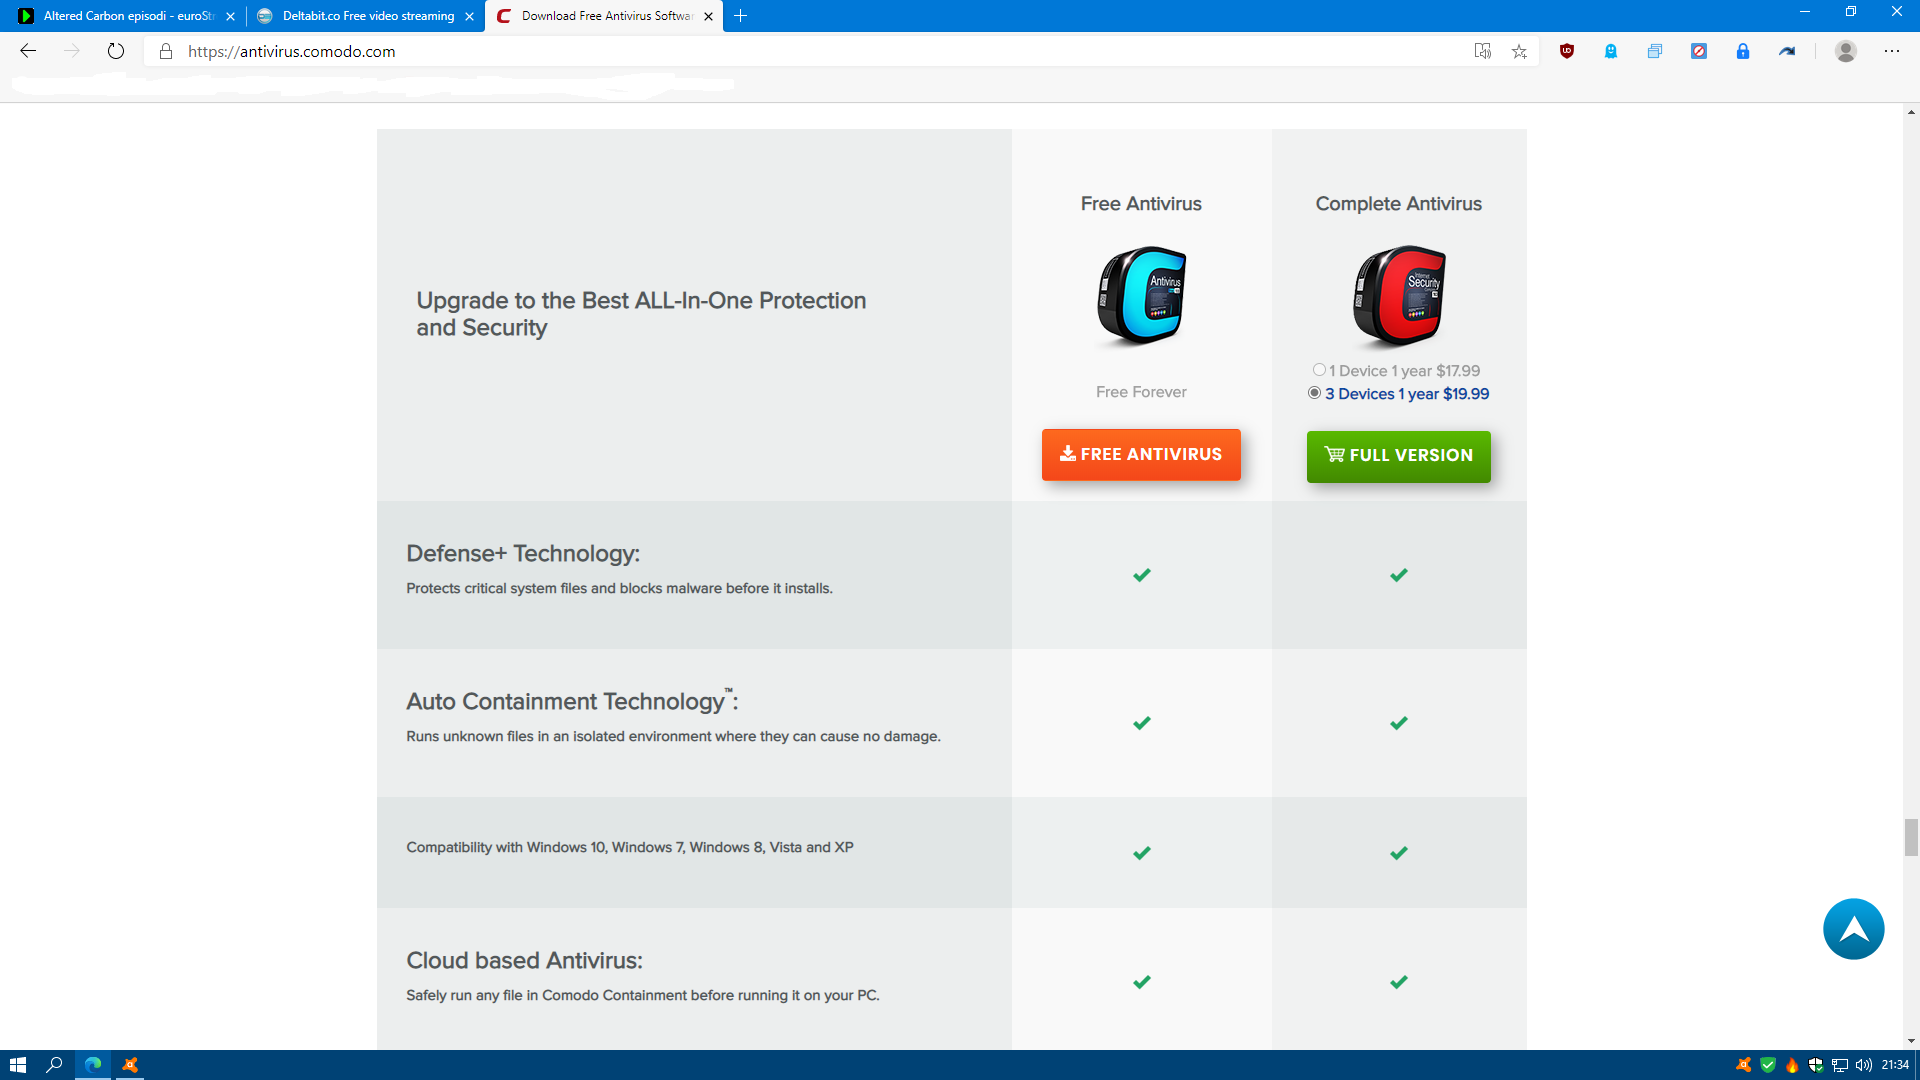Click the address bar URL field

pyautogui.click(x=800, y=51)
